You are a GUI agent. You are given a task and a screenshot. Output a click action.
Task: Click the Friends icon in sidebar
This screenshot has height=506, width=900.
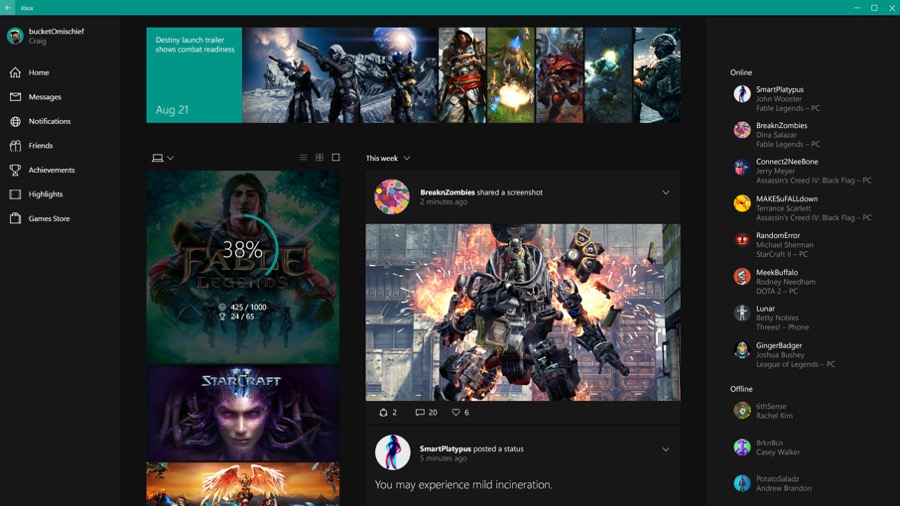click(x=15, y=146)
